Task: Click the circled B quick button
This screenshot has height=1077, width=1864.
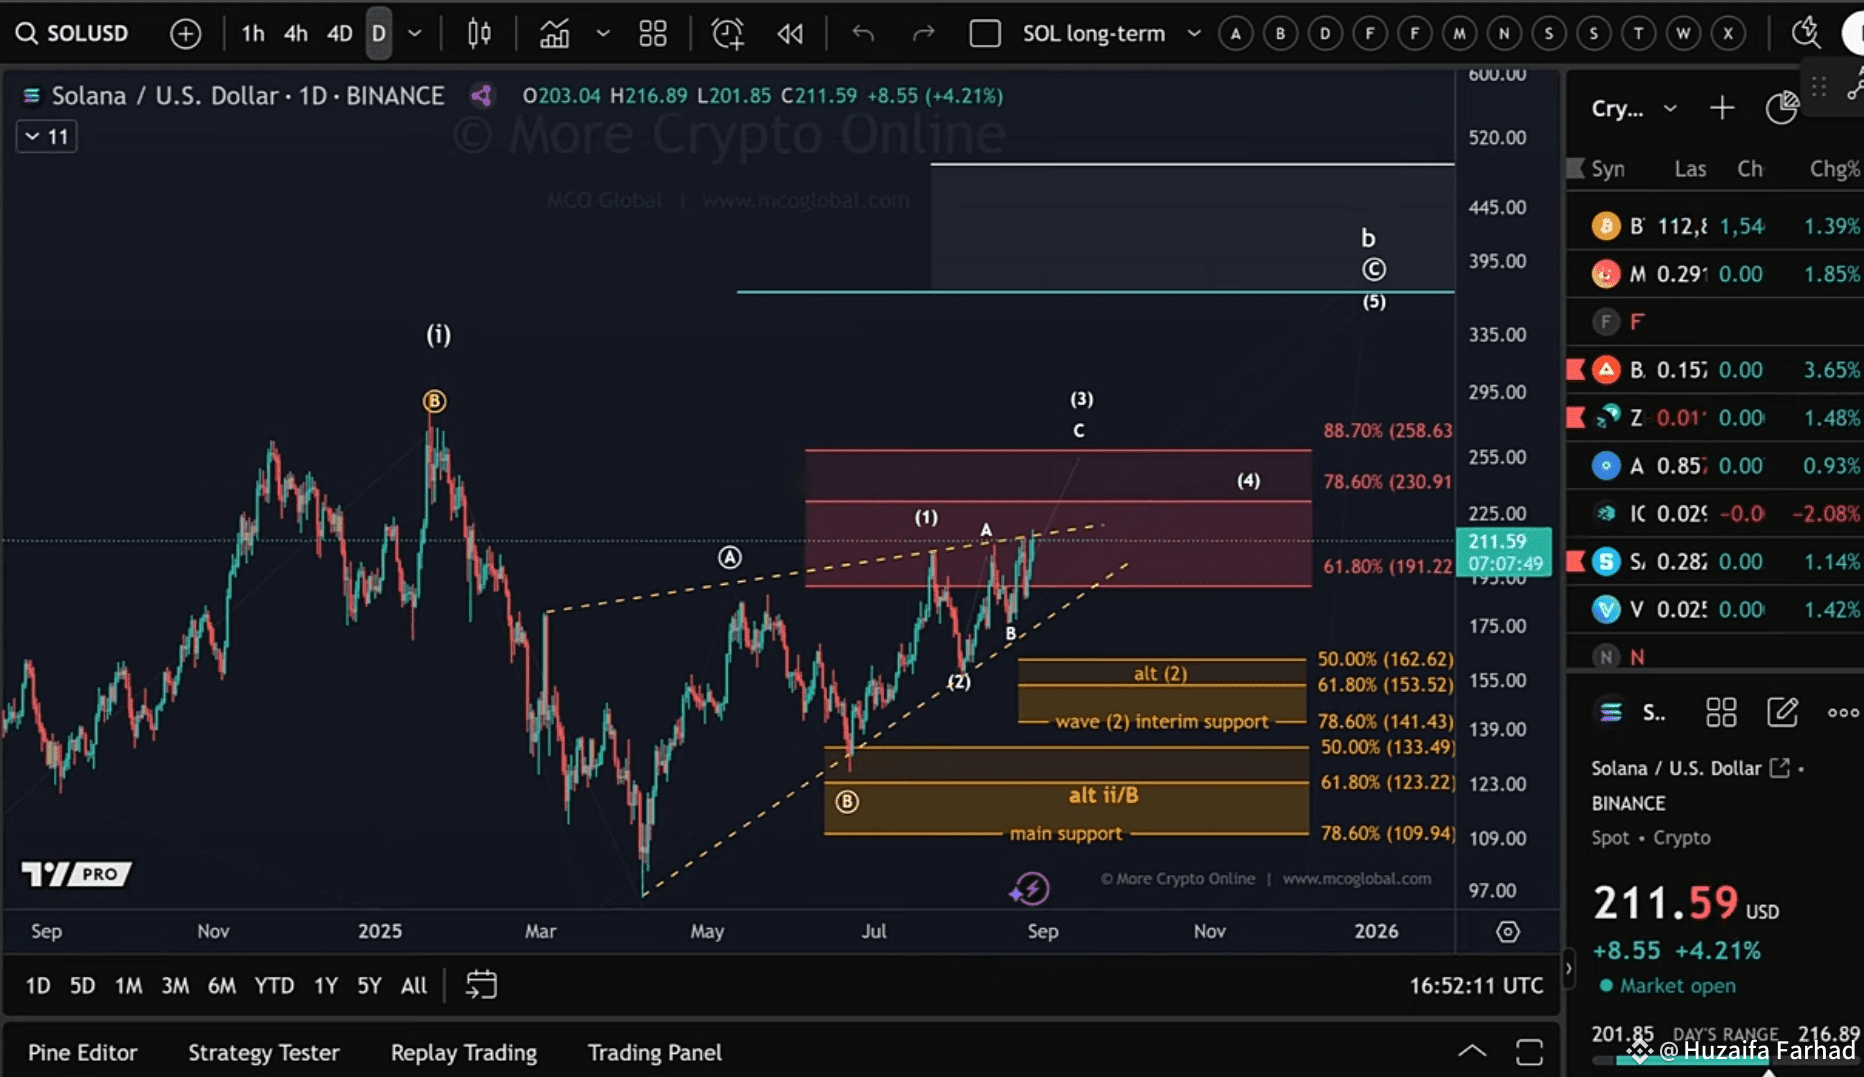Action: pyautogui.click(x=1280, y=34)
